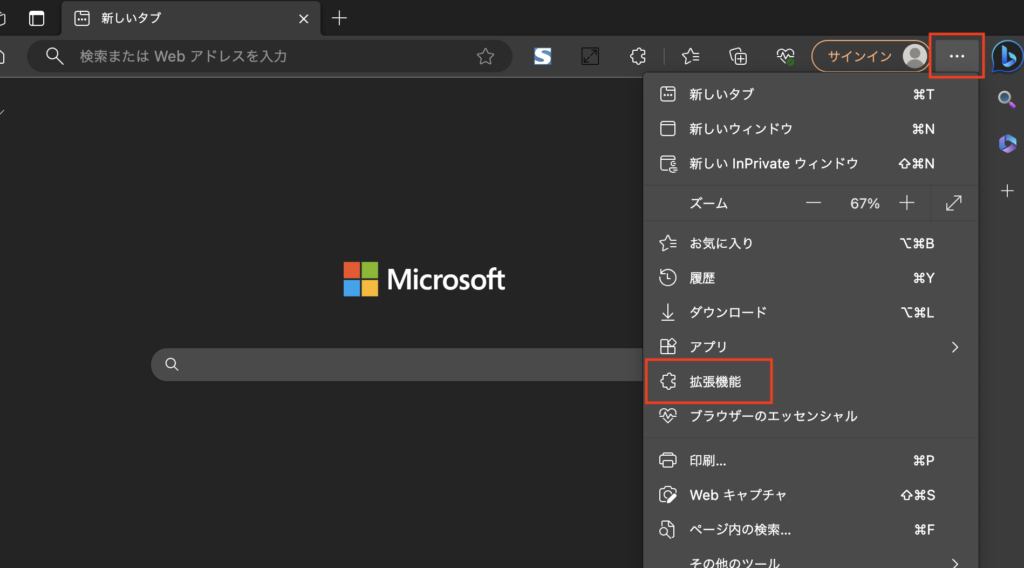Choose 新しい InPrivate ウィンドウ menu item
Image resolution: width=1024 pixels, height=568 pixels.
pyautogui.click(x=773, y=163)
